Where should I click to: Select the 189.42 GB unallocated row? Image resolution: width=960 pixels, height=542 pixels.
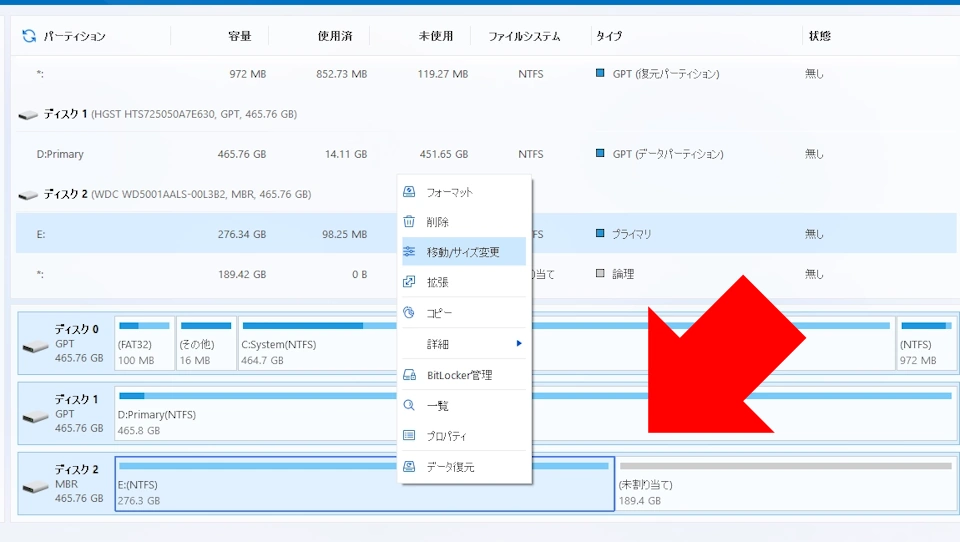pyautogui.click(x=486, y=274)
